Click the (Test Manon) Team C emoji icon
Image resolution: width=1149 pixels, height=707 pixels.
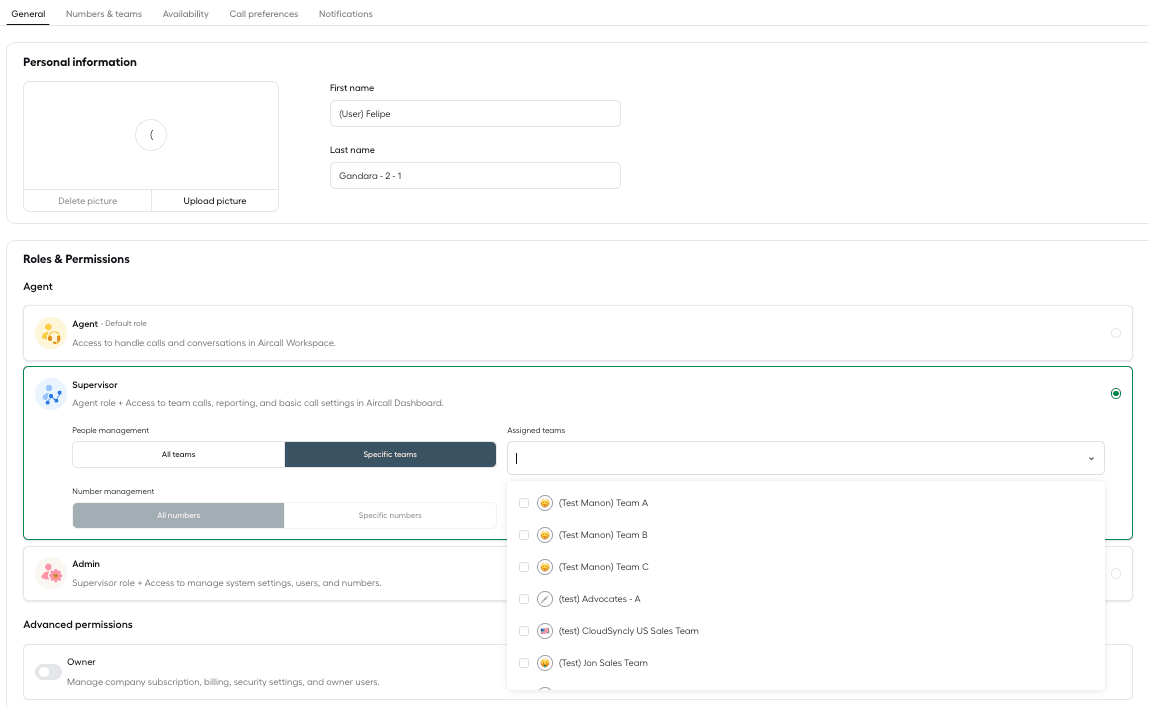pyautogui.click(x=544, y=567)
